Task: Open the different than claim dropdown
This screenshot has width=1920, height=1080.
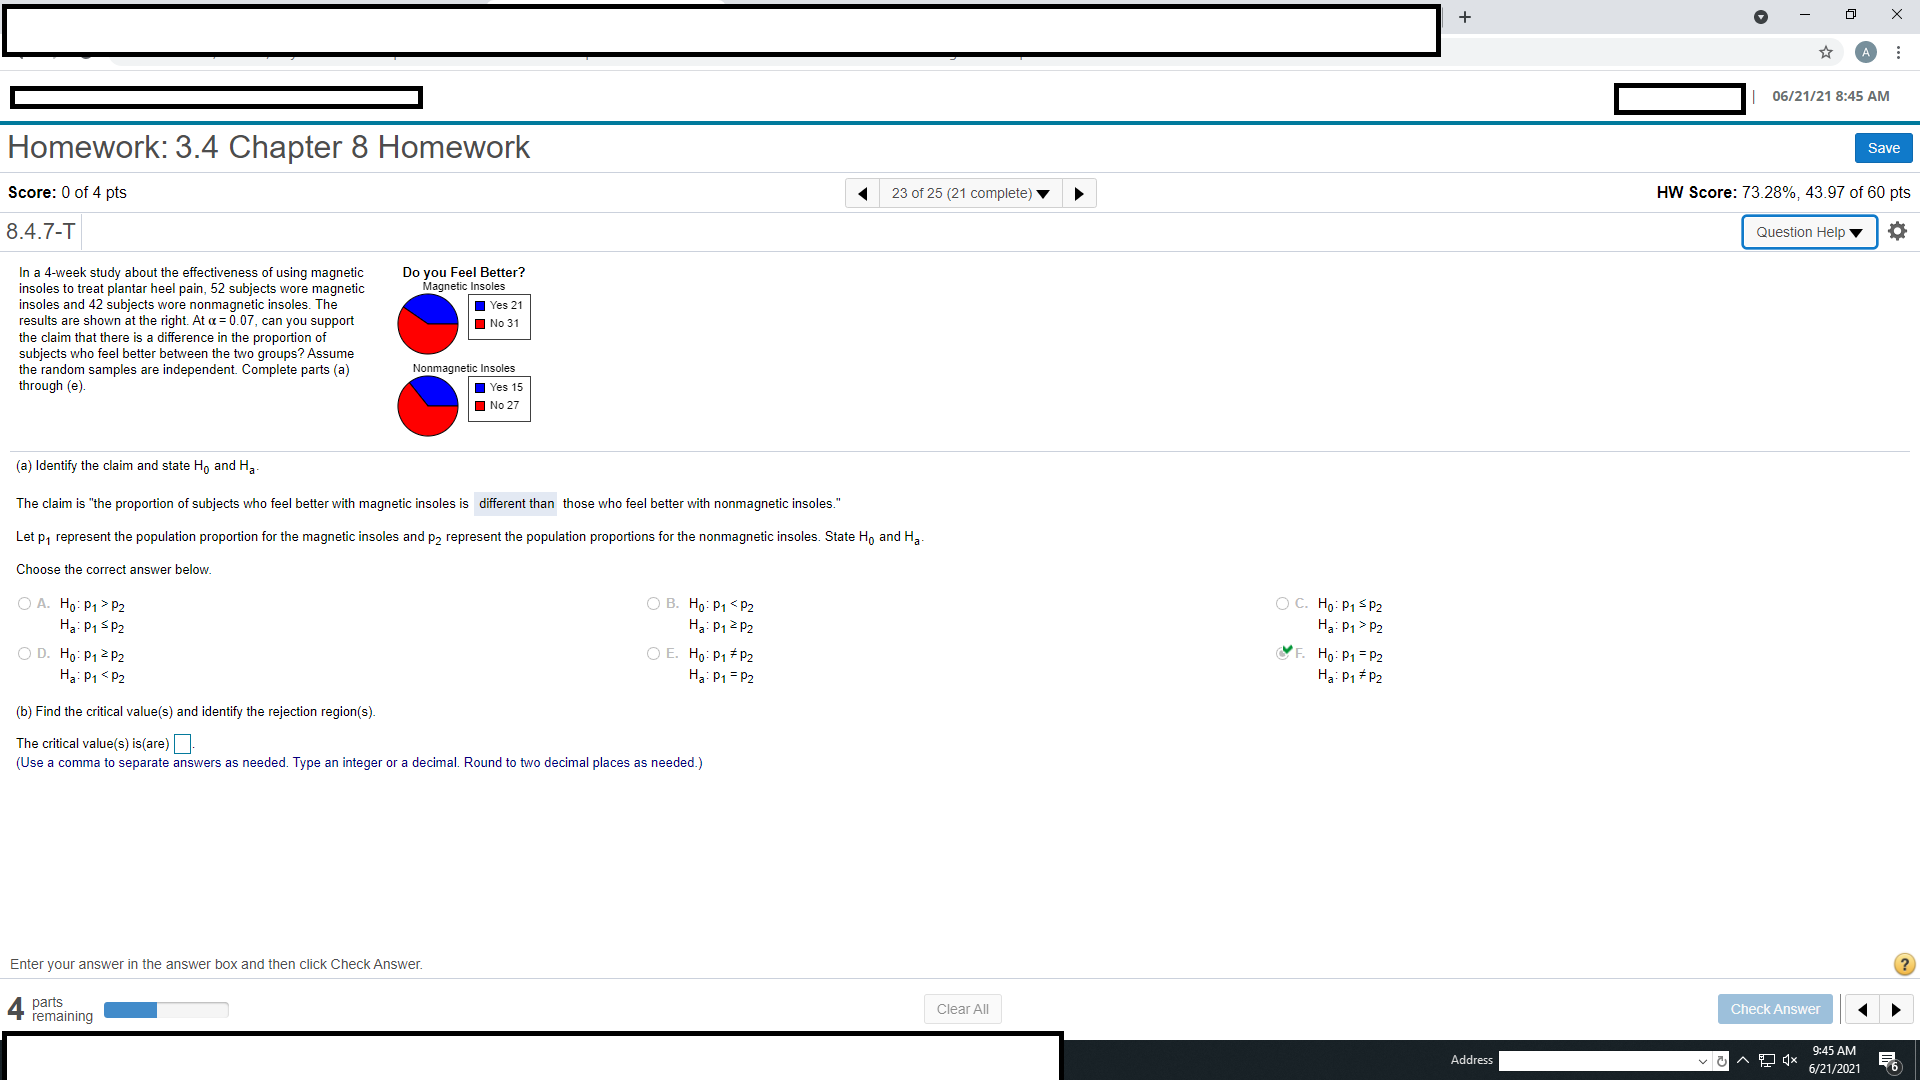Action: point(516,503)
